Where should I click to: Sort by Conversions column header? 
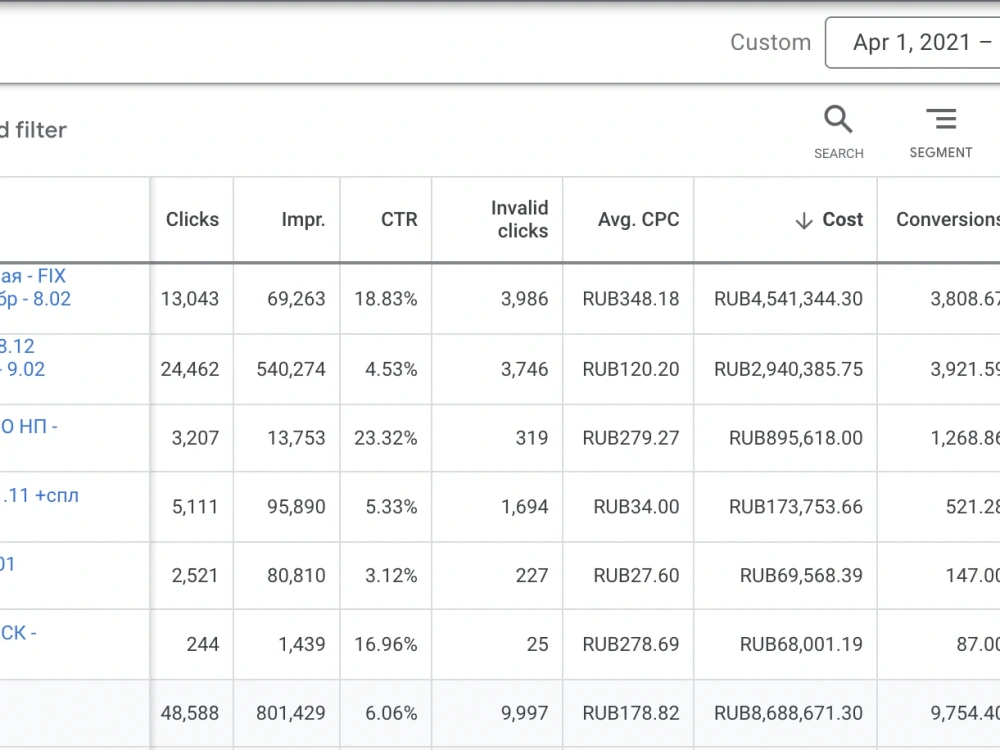pos(947,219)
